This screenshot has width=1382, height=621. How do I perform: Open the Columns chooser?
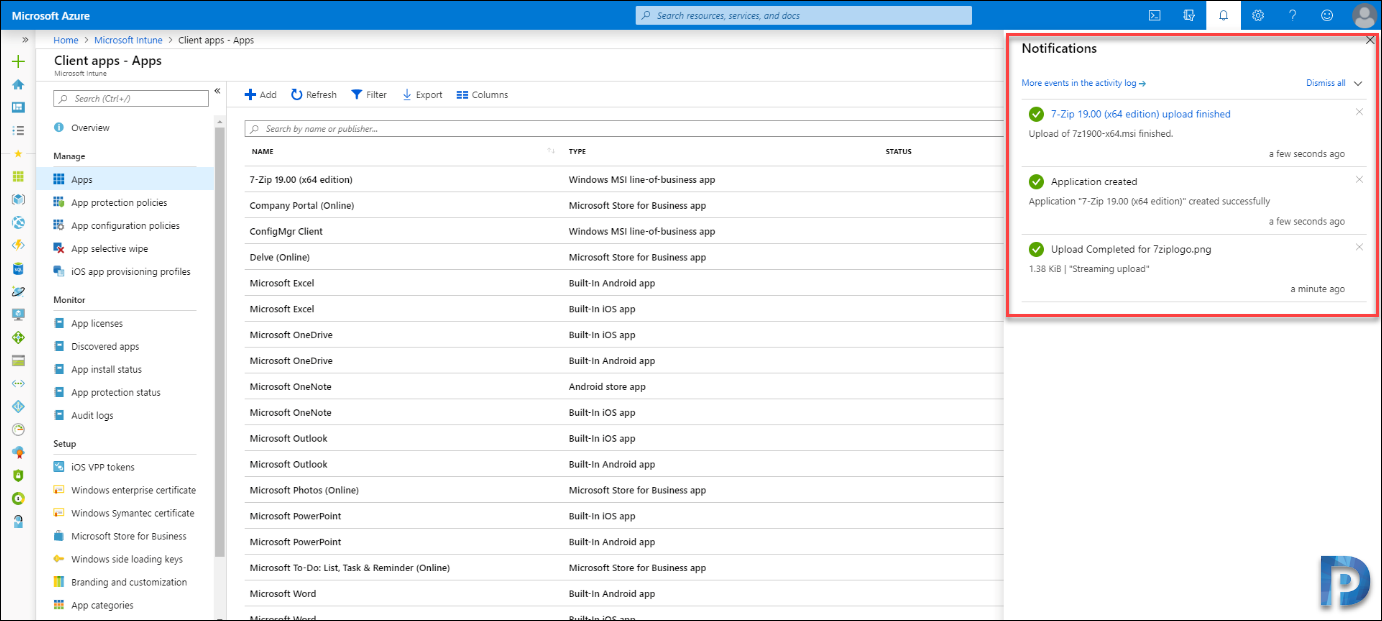coord(482,95)
